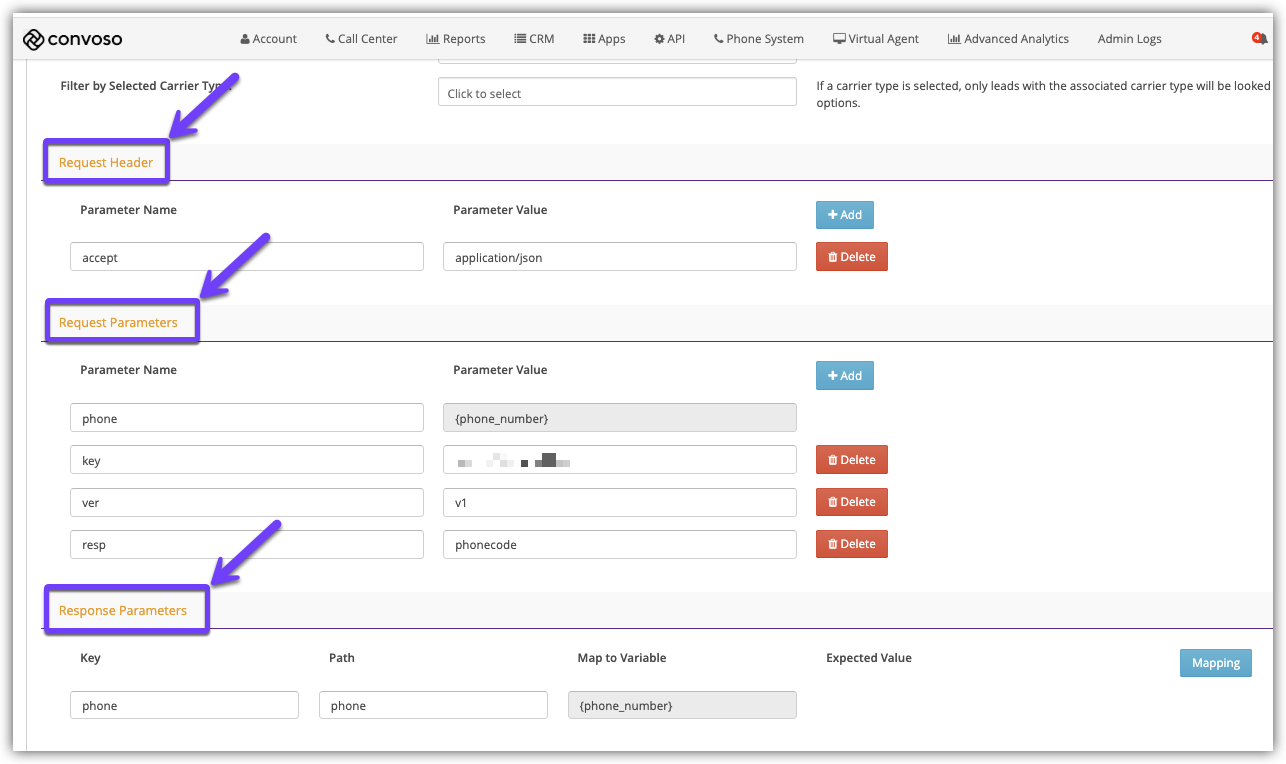Image resolution: width=1286 pixels, height=764 pixels.
Task: Open the Virtual Agent menu
Action: (x=876, y=39)
